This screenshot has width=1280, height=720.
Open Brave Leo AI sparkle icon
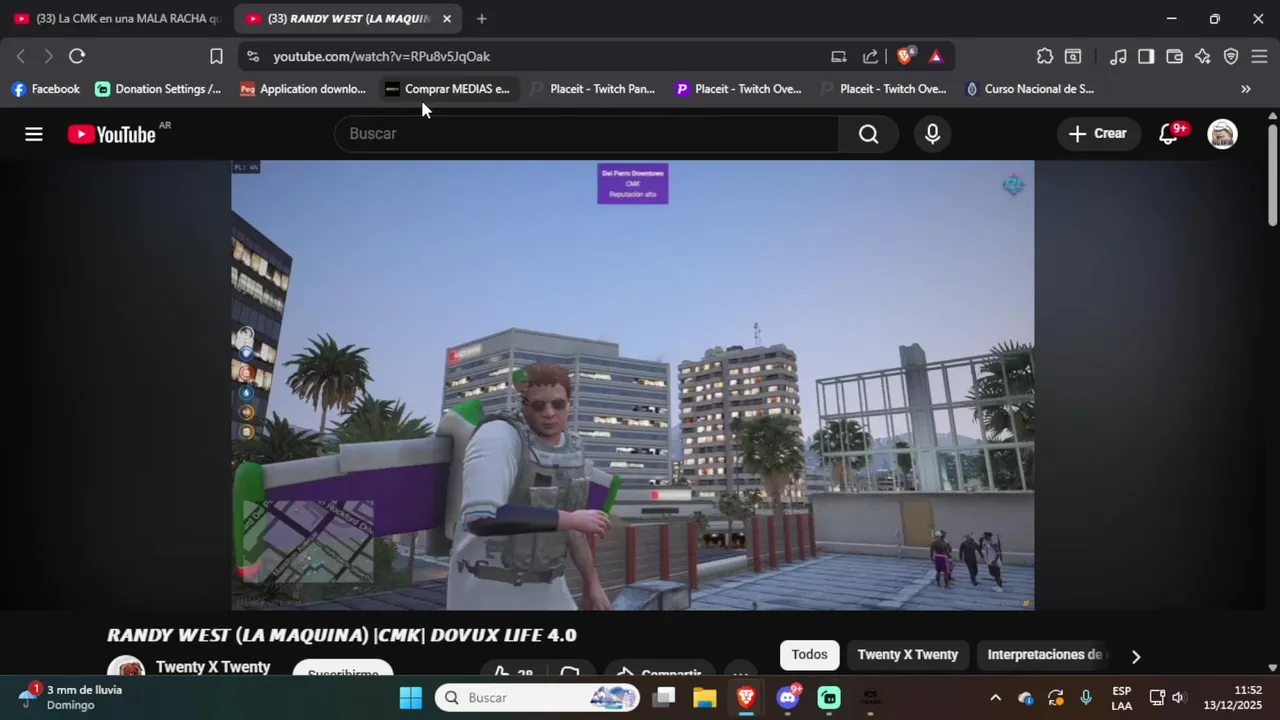1202,56
